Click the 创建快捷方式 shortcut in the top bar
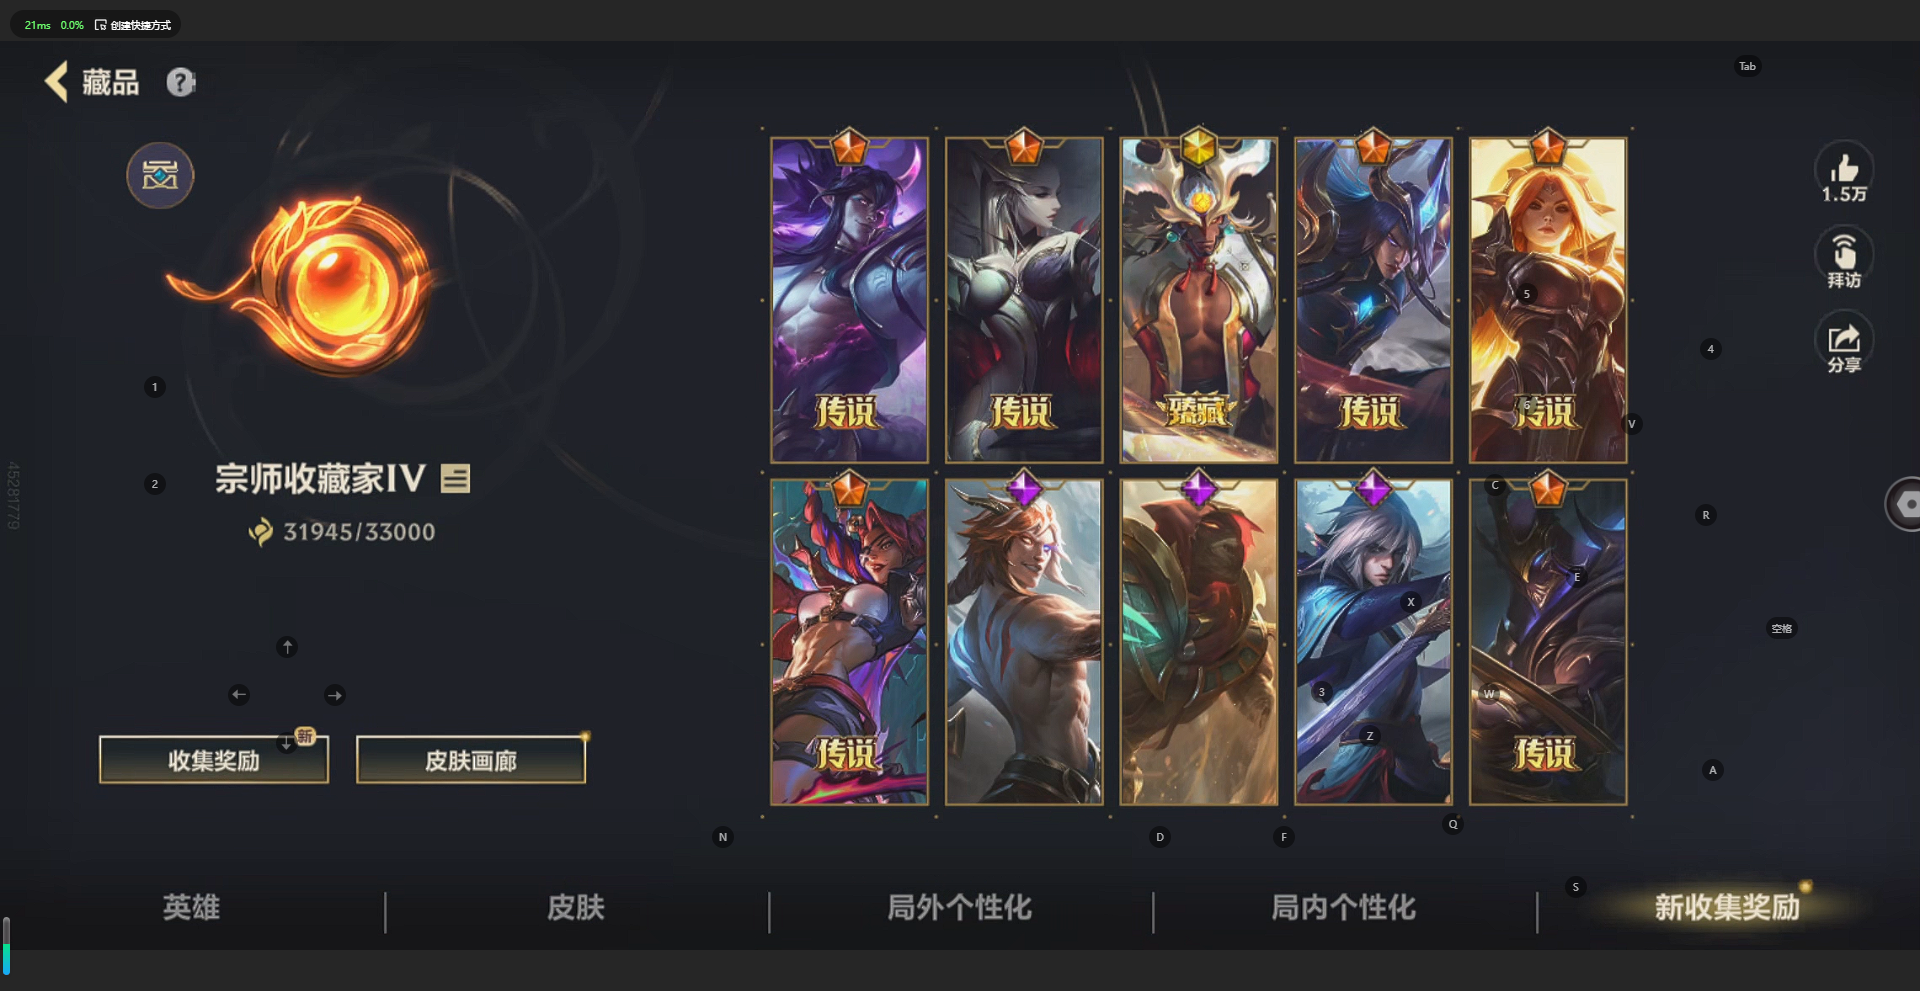 tap(133, 25)
